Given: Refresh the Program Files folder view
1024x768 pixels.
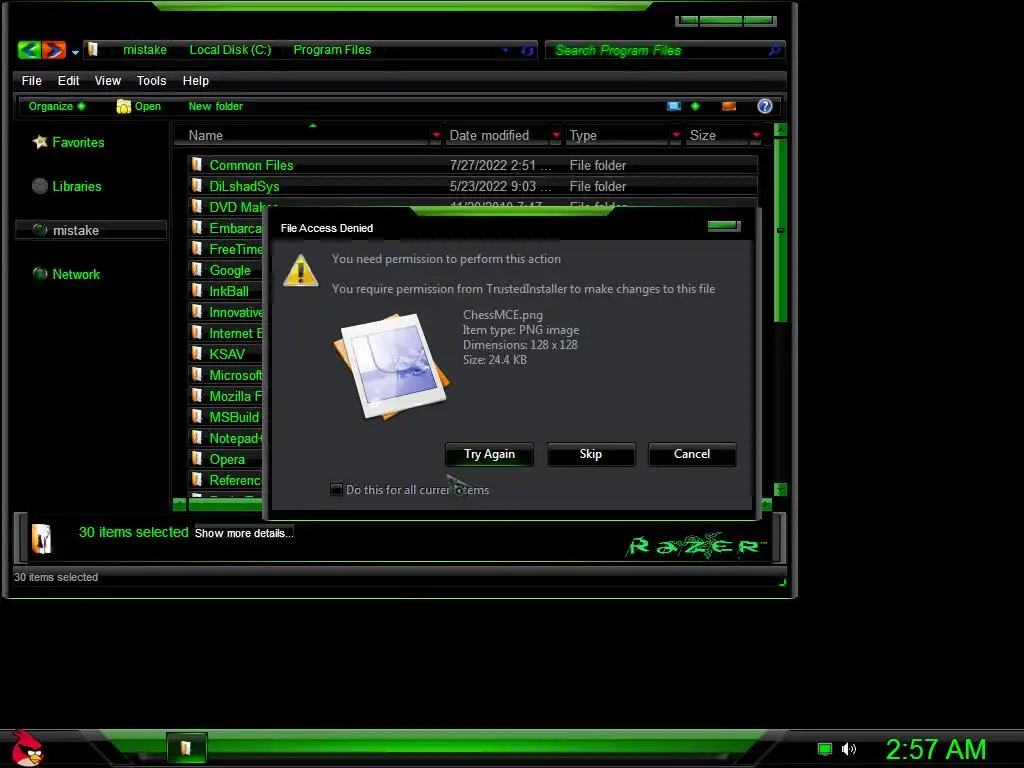Looking at the screenshot, I should 527,50.
